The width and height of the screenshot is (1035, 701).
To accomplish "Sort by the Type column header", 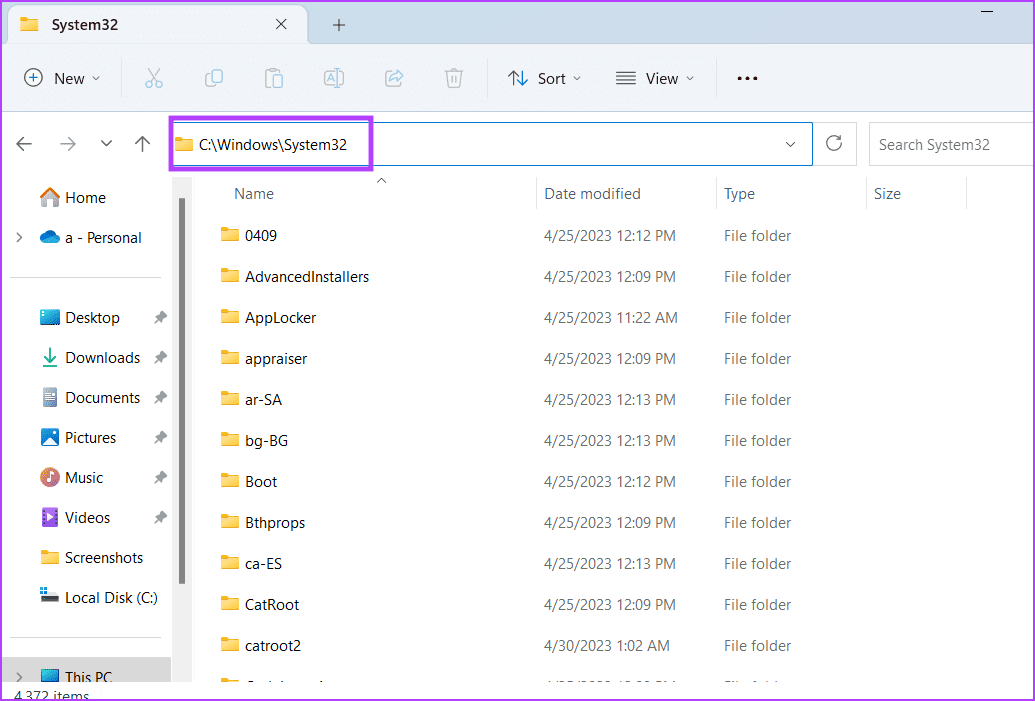I will (739, 194).
